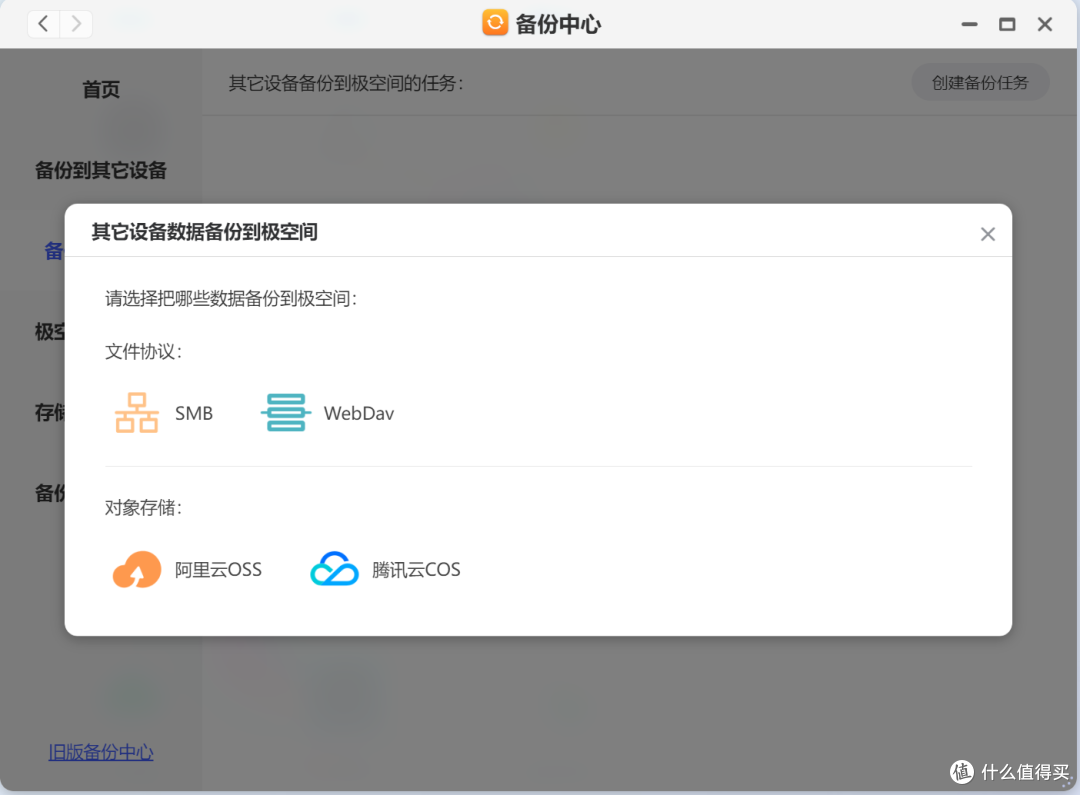Click the 创建备份任务 button
The height and width of the screenshot is (795, 1080).
(980, 83)
